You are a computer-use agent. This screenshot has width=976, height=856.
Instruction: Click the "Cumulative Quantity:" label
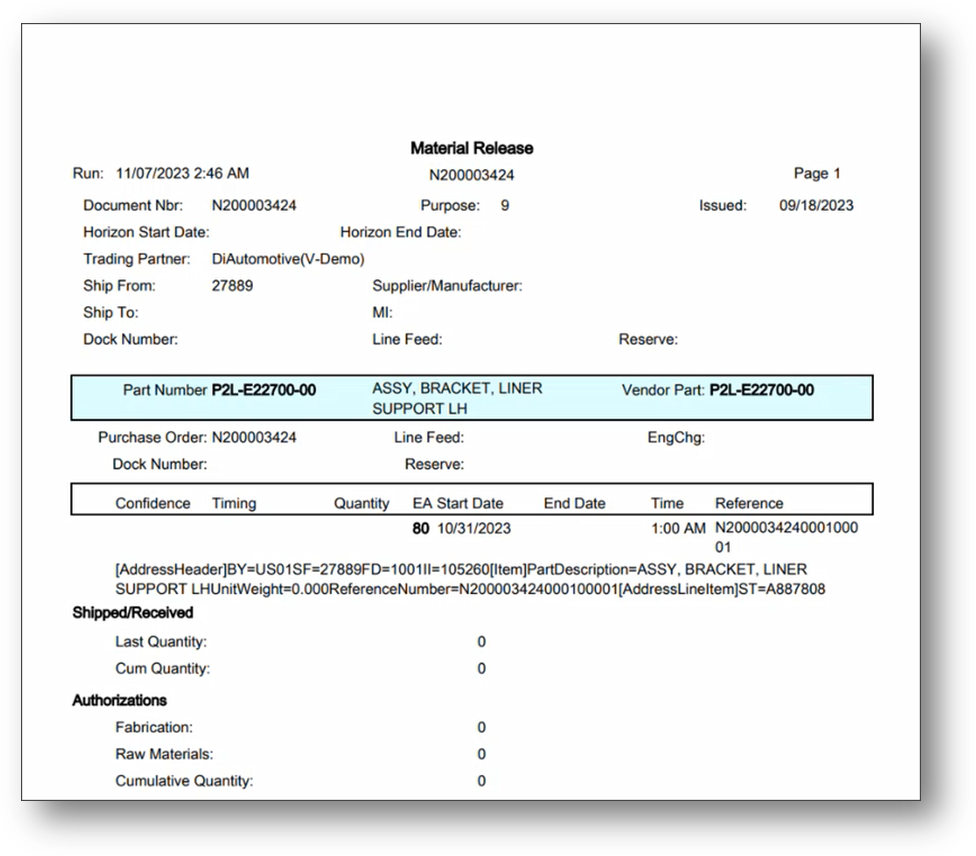[x=184, y=781]
